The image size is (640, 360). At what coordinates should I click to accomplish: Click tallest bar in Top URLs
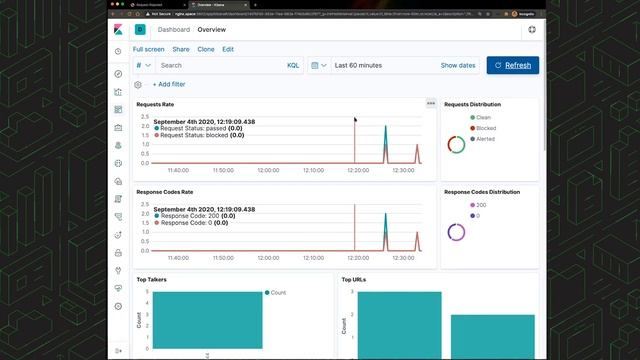[x=400, y=325]
